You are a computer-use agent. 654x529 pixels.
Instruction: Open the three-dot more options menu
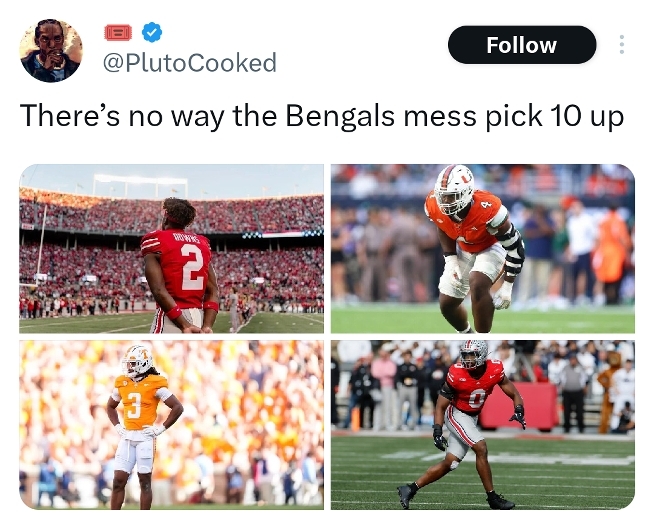[621, 45]
